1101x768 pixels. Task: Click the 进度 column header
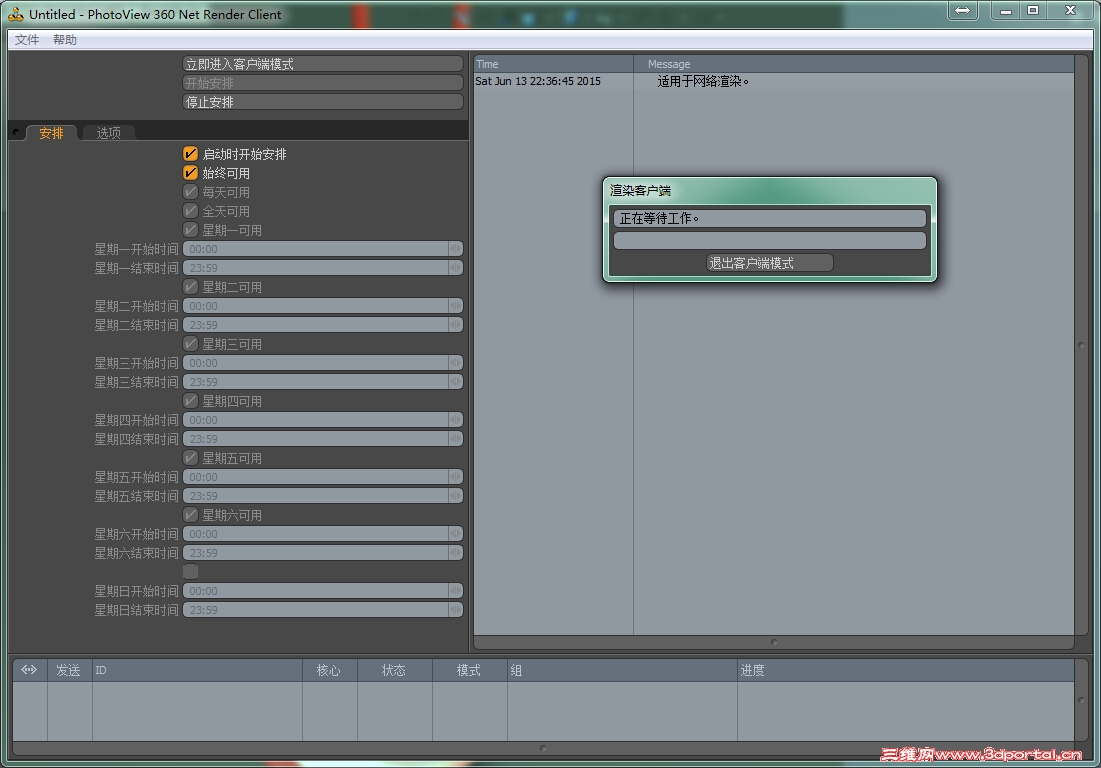point(906,670)
